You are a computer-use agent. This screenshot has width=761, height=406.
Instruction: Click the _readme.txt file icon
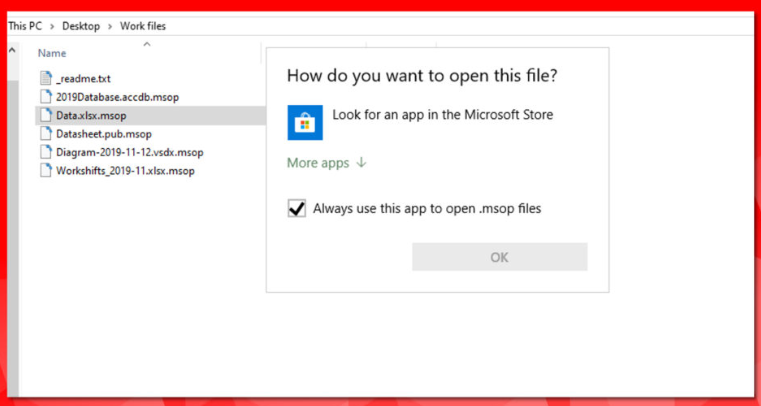pos(46,78)
